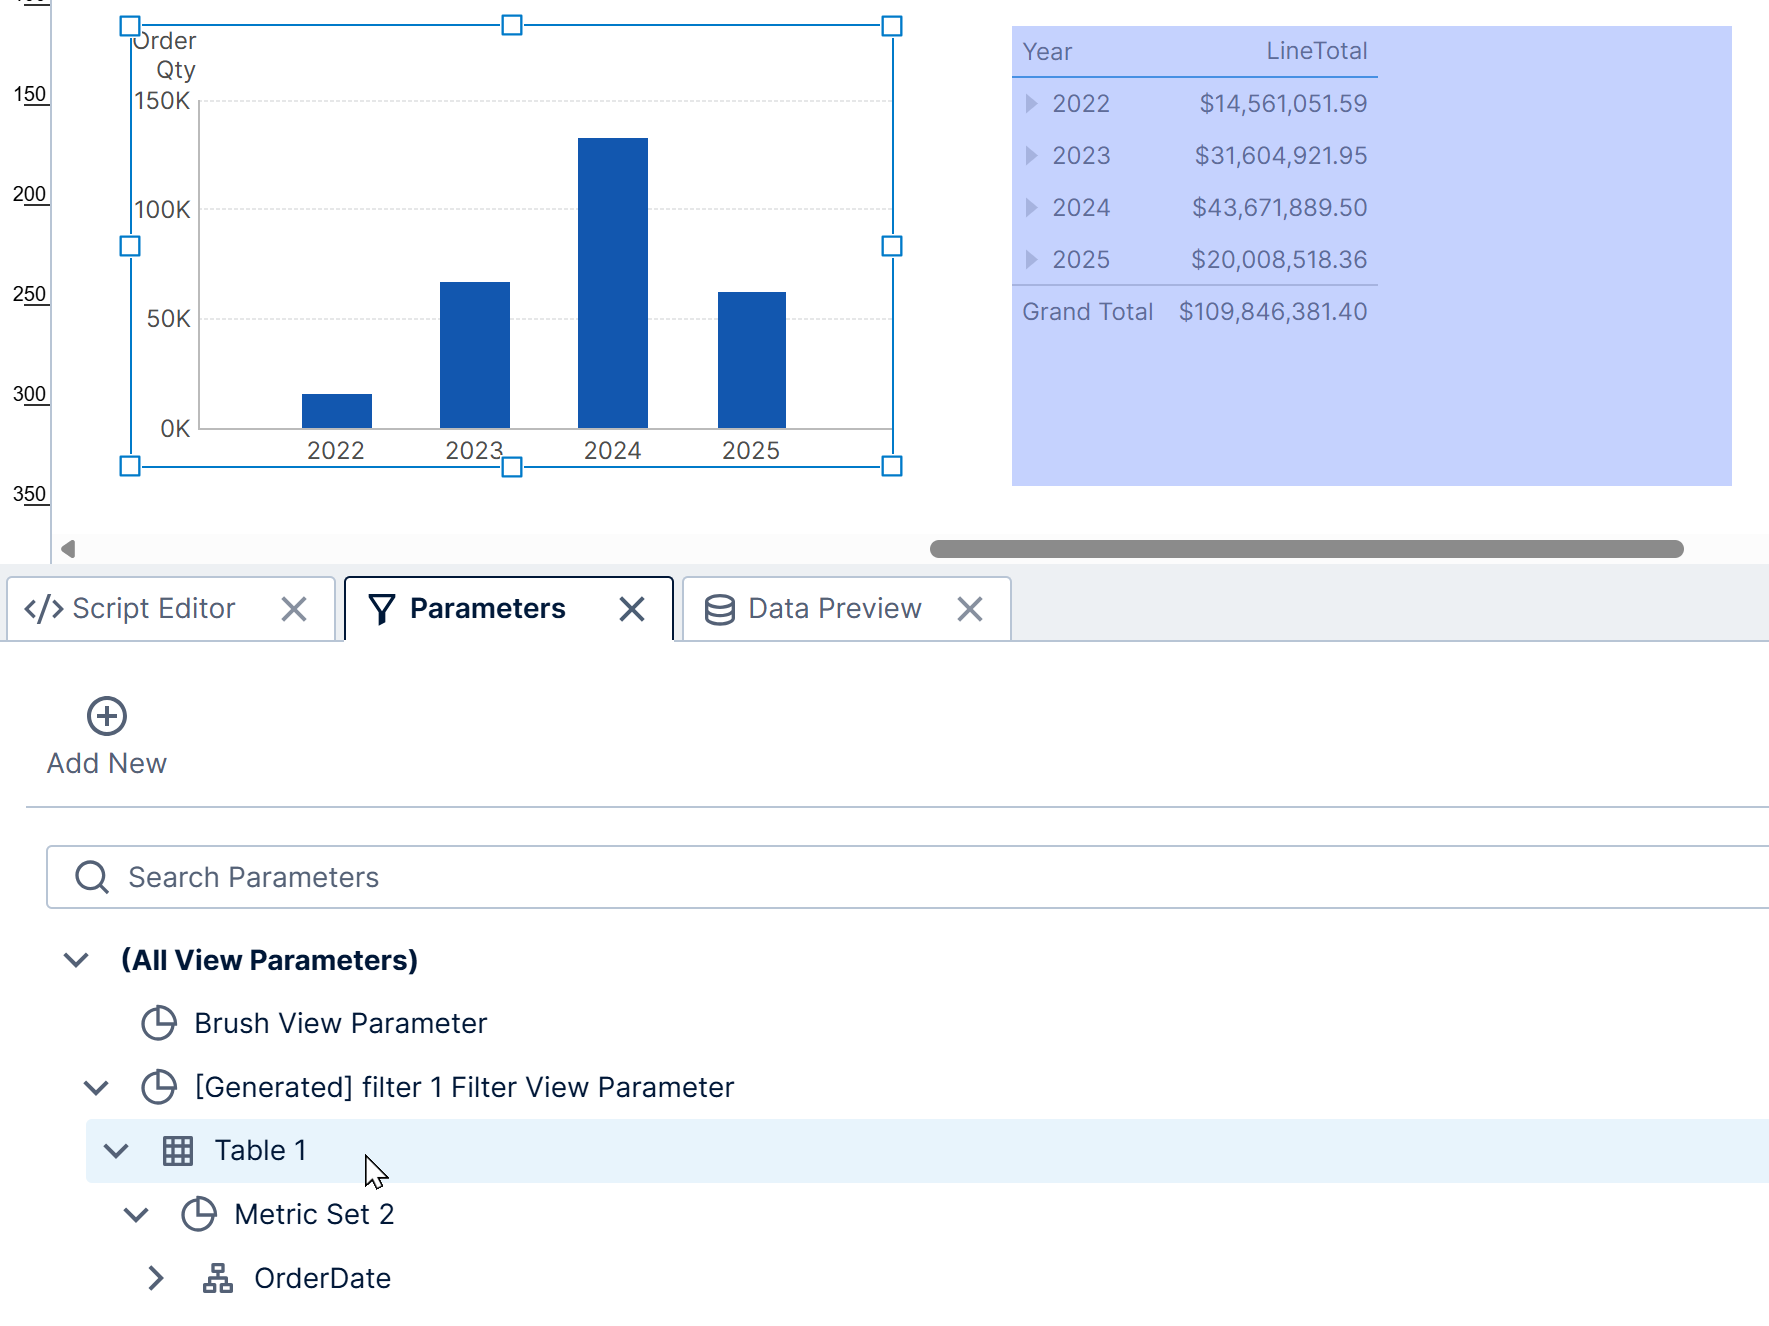
Task: Click the magnifier icon in Search Parameters
Action: [x=92, y=877]
